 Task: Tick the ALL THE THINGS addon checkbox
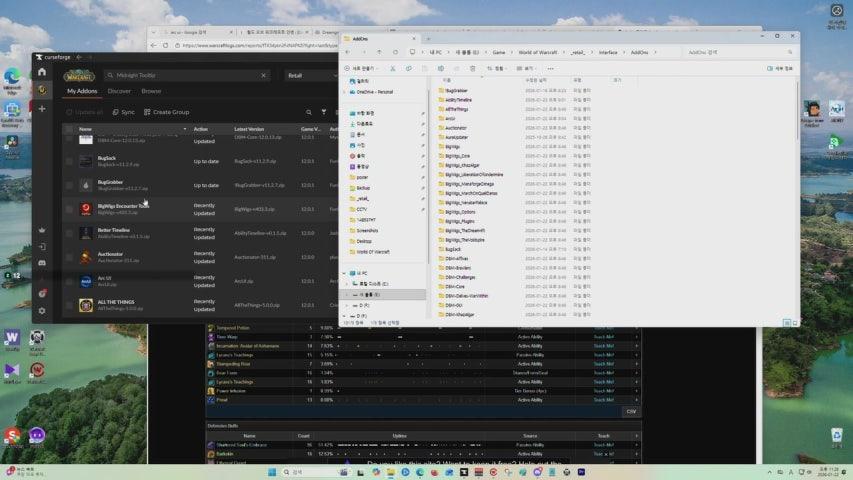69,305
